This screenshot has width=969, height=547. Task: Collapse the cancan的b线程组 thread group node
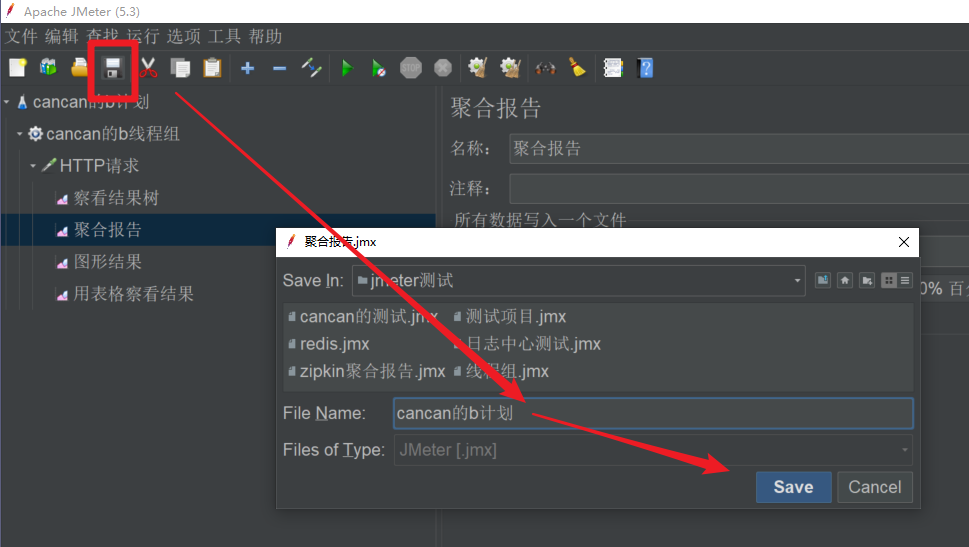pos(20,134)
